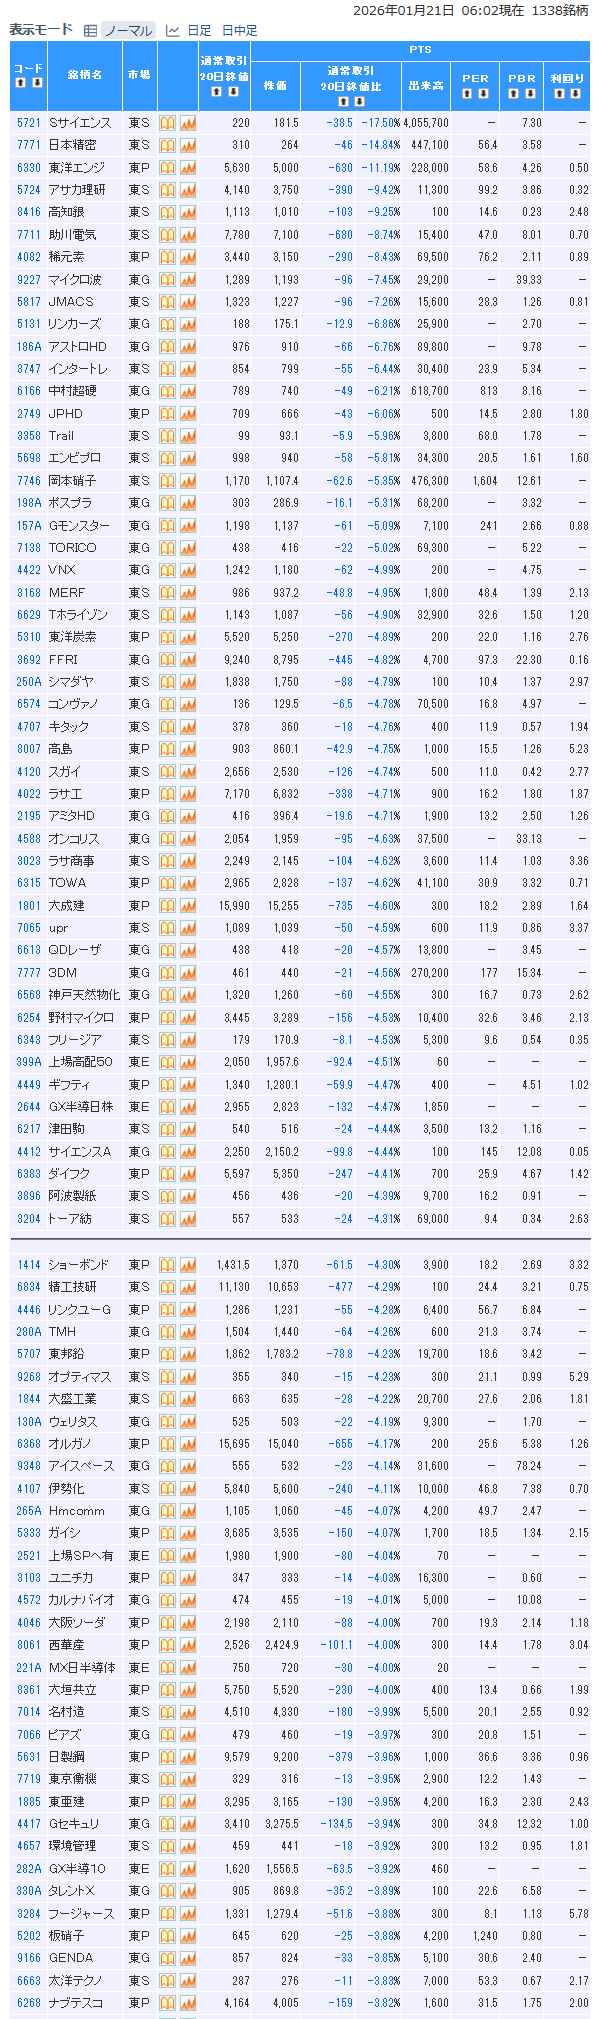Screen dimensions: 601x2019
Task: Open stock code 186A アストロHD link
Action: pos(29,347)
